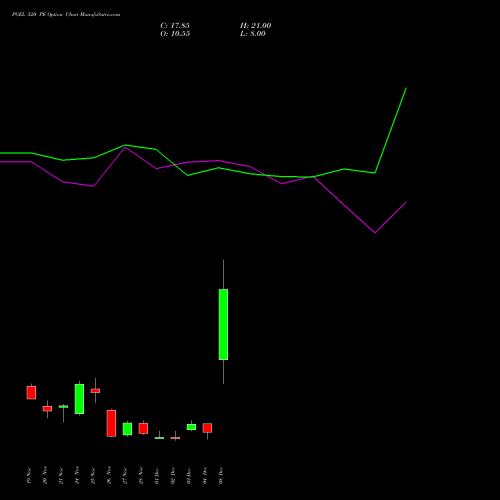Select the 27 Nov date label

pos(125,475)
